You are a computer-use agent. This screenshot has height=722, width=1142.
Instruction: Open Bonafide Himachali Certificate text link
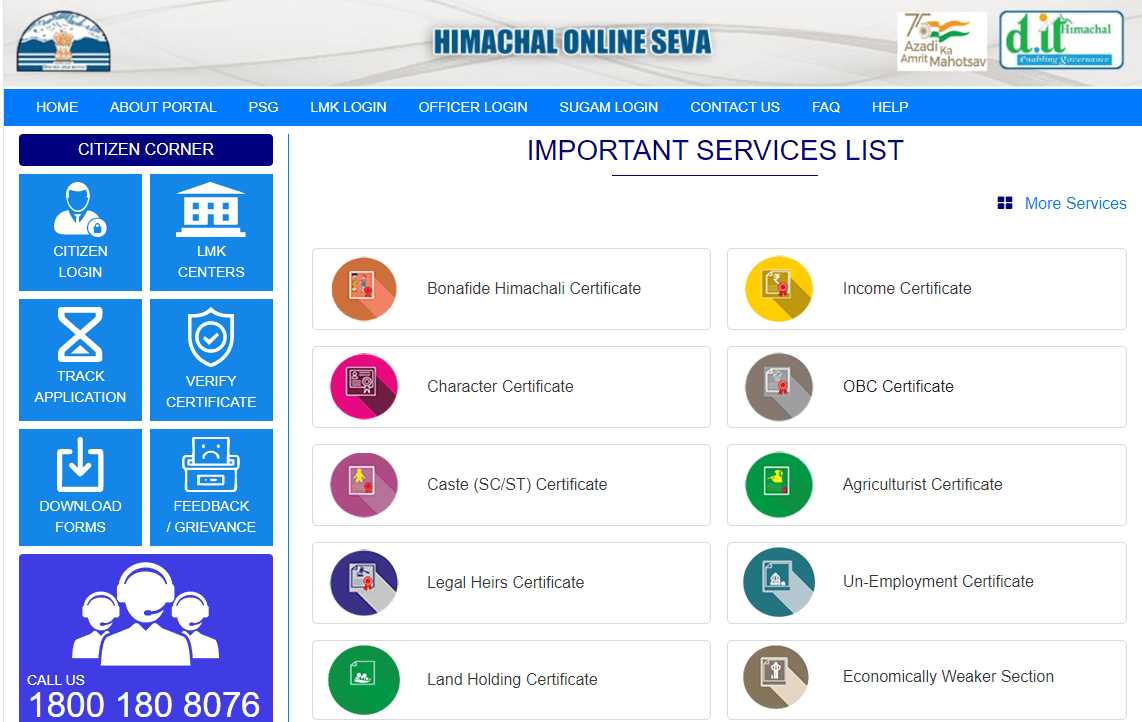[x=534, y=289]
